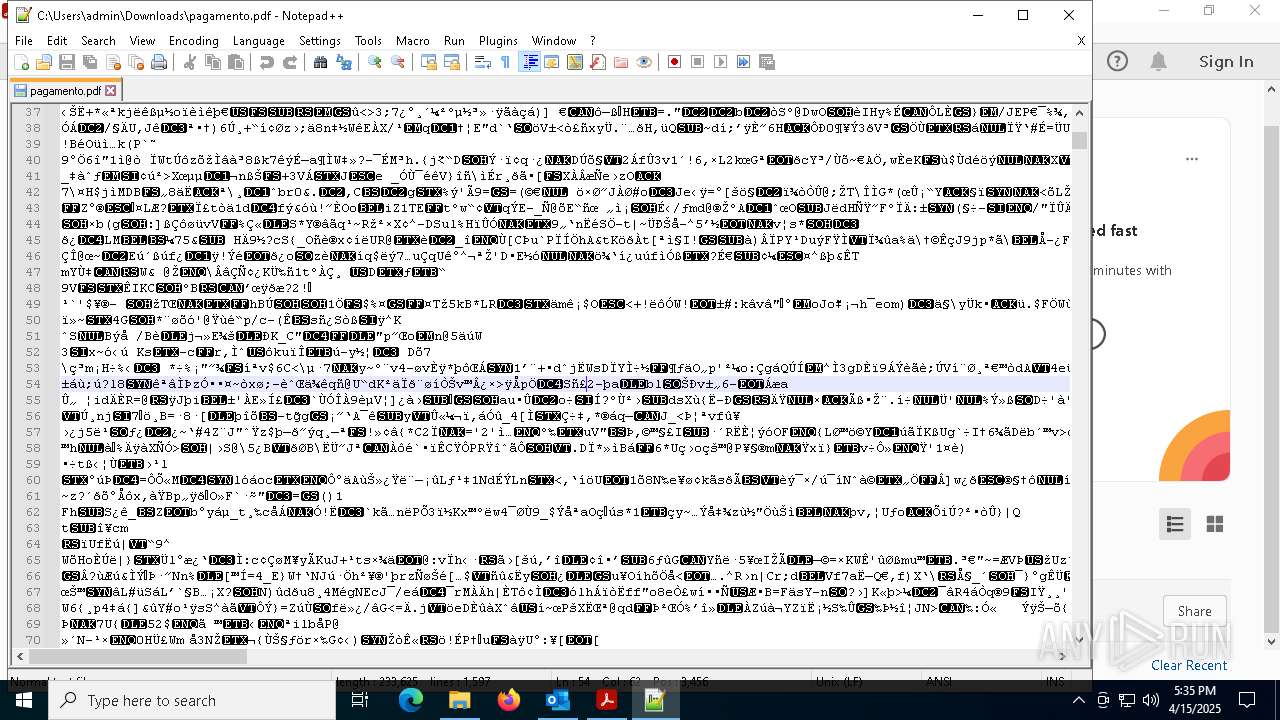Screen dimensions: 1280x720
Task: Click the Sign In link in background window
Action: pyautogui.click(x=1226, y=61)
